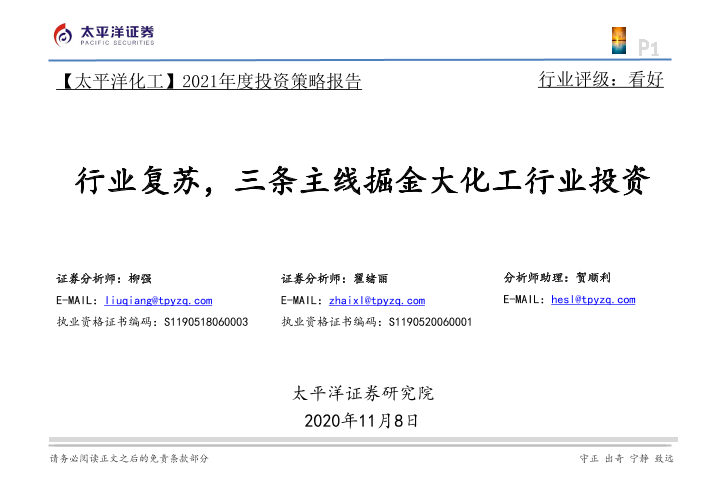Click the footer disclaimer 请务必阅读正文之后的免责条款部分
720x482 pixels.
coord(129,458)
